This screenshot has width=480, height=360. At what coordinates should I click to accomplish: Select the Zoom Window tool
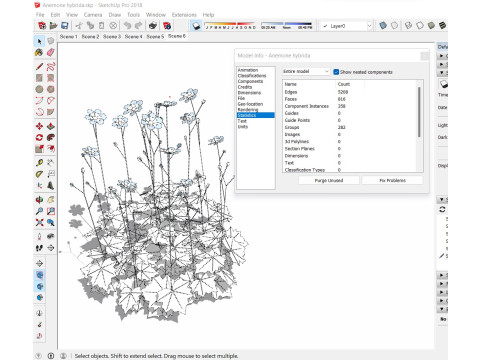click(x=51, y=211)
